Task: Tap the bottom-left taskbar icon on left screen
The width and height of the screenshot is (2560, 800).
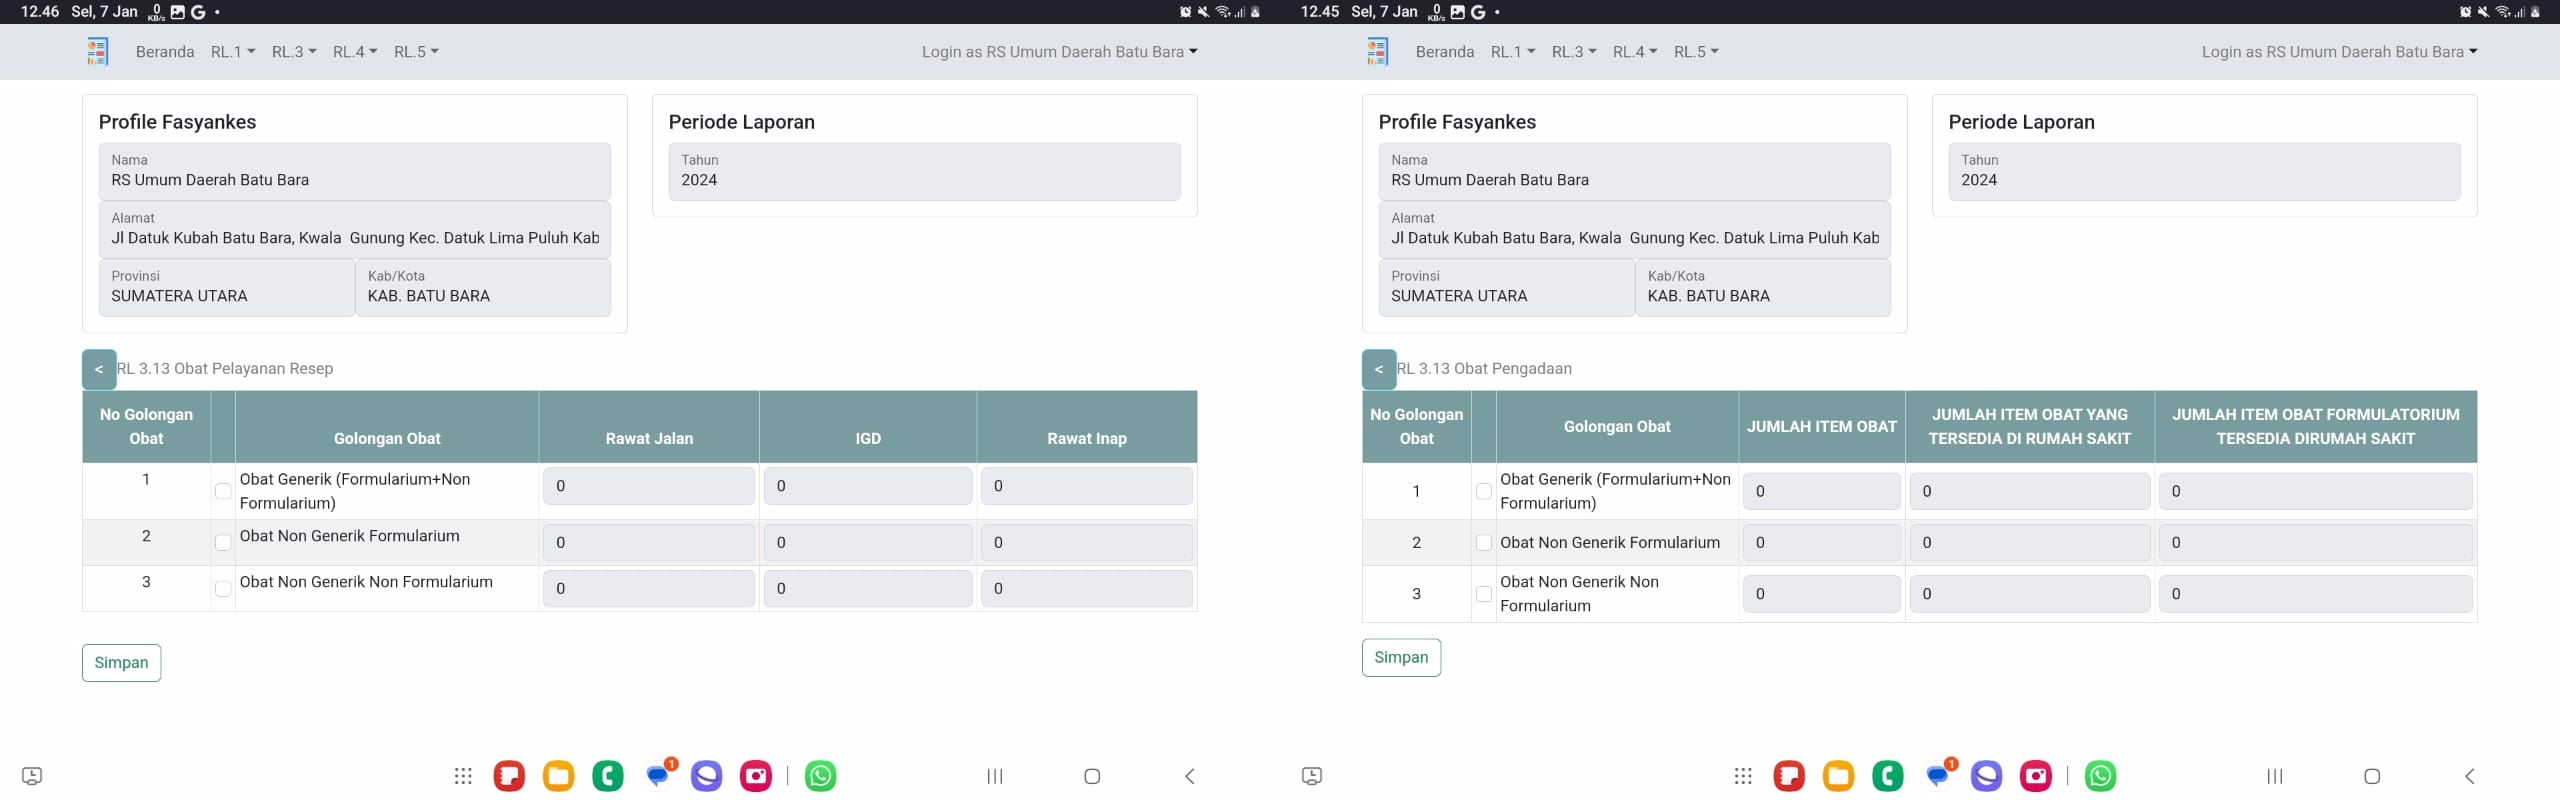Action: click(32, 776)
